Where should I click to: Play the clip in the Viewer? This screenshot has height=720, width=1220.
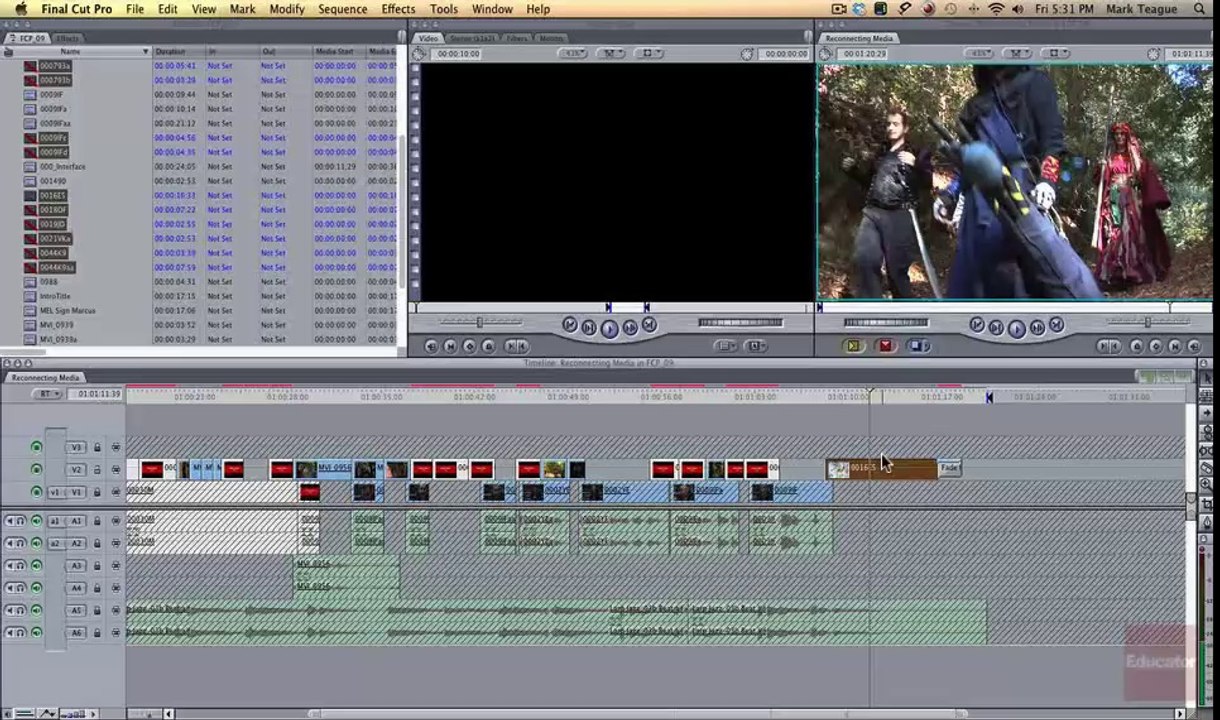coord(609,328)
